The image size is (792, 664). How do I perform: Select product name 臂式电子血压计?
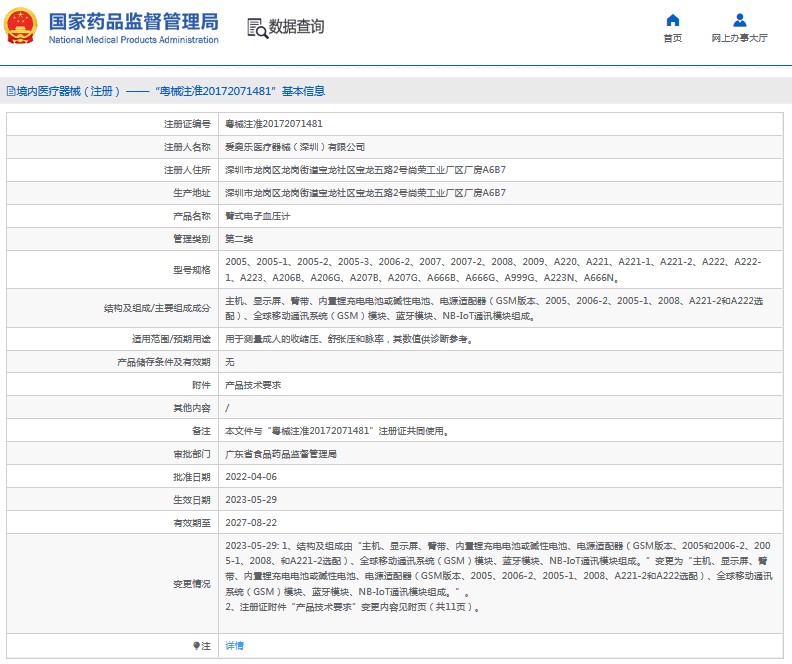(x=258, y=216)
